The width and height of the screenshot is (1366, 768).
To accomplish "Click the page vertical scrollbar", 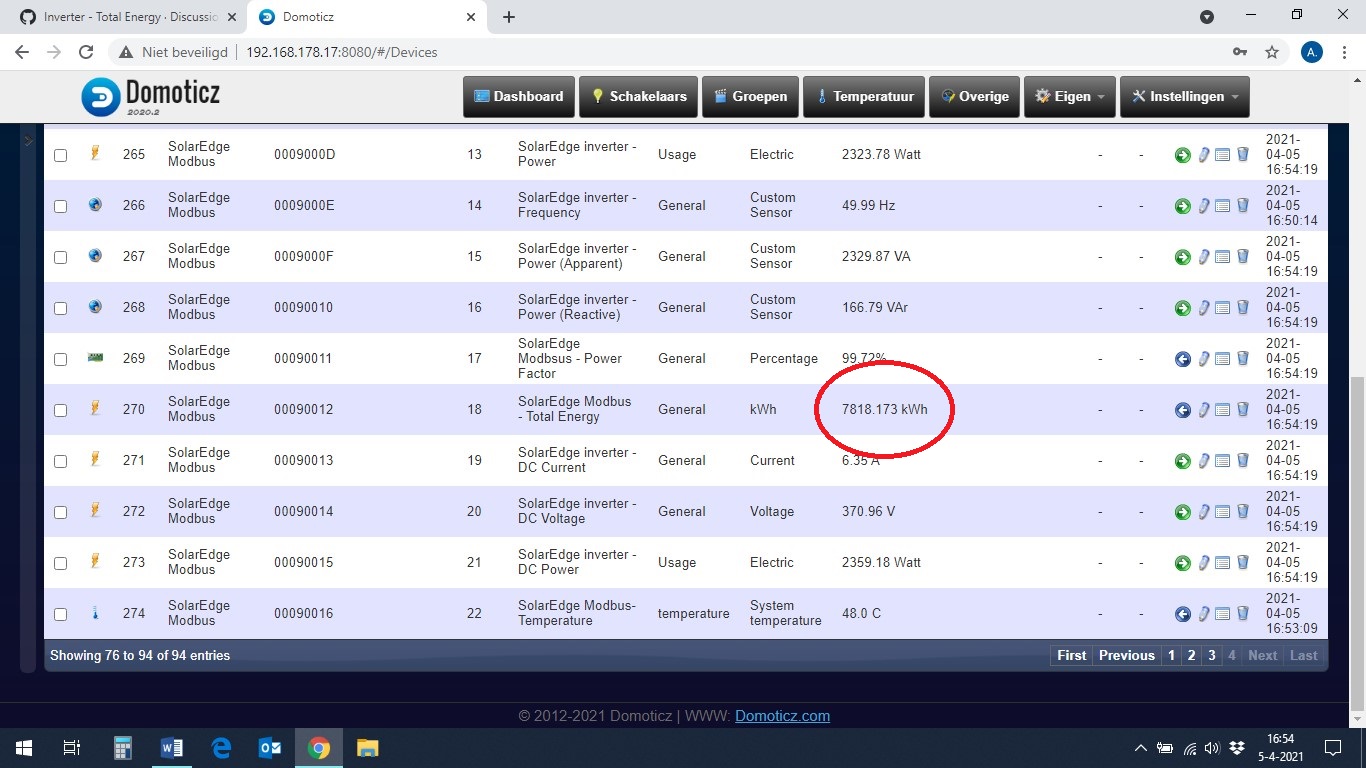I will tap(1357, 543).
